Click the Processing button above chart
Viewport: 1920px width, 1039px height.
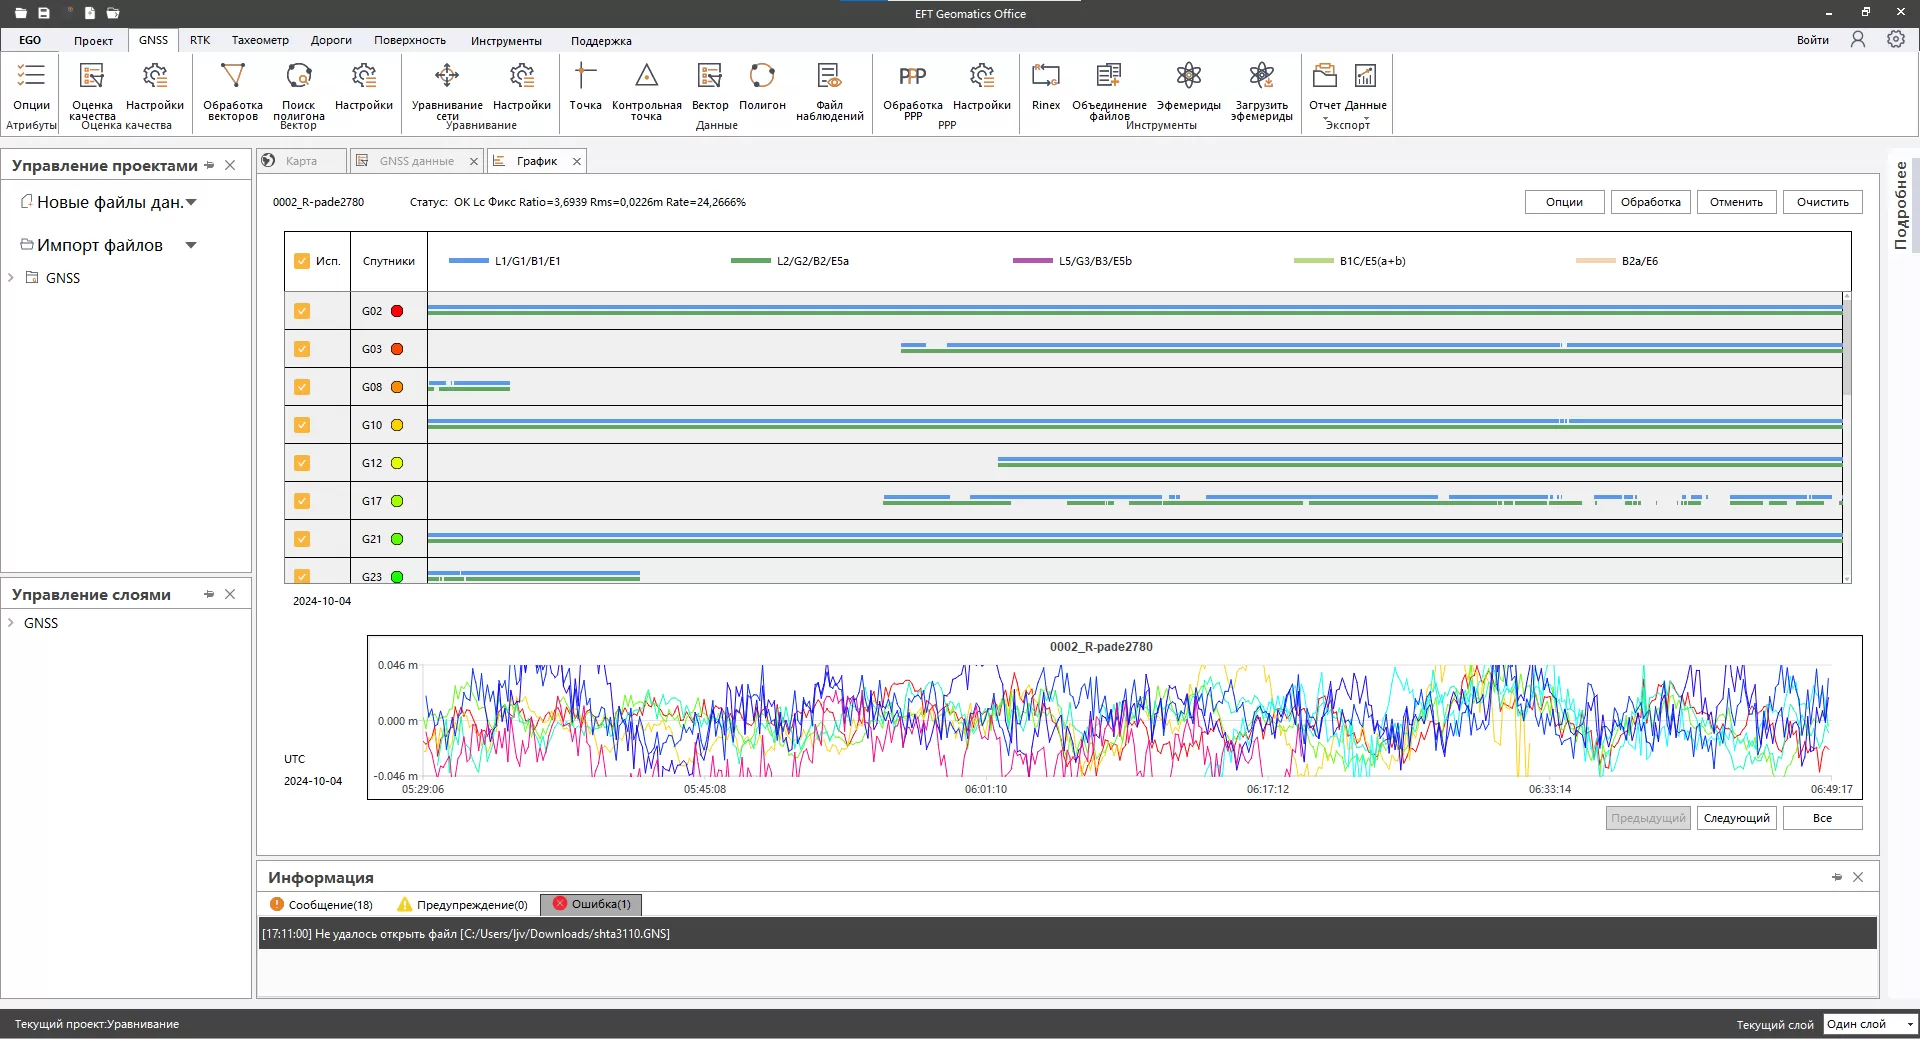[1650, 202]
